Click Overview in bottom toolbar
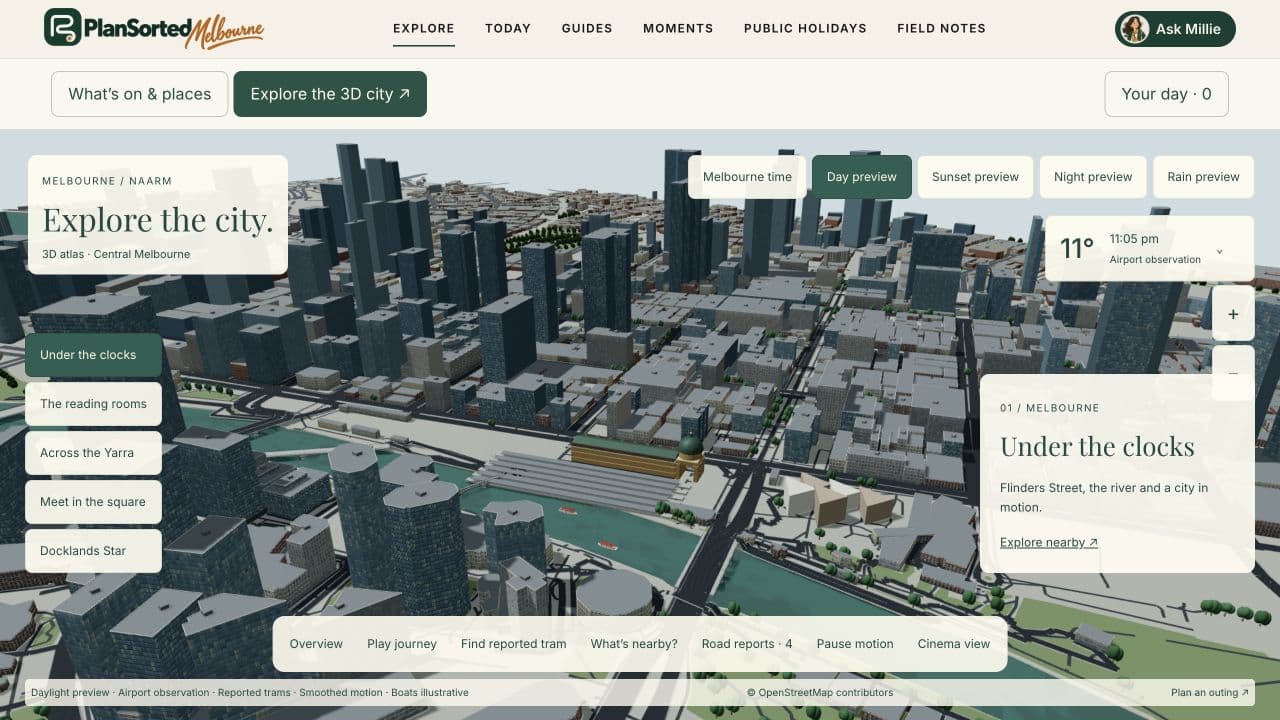This screenshot has height=720, width=1280. pos(316,644)
